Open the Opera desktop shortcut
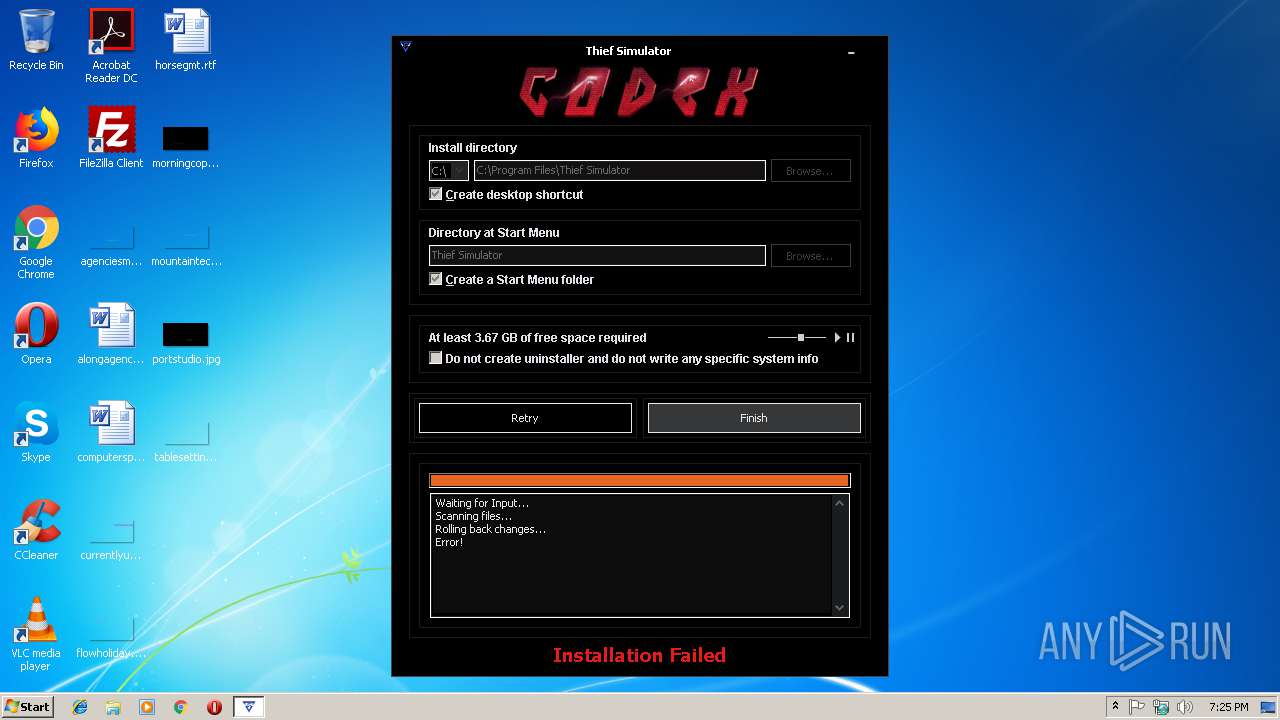This screenshot has height=720, width=1280. pyautogui.click(x=36, y=334)
